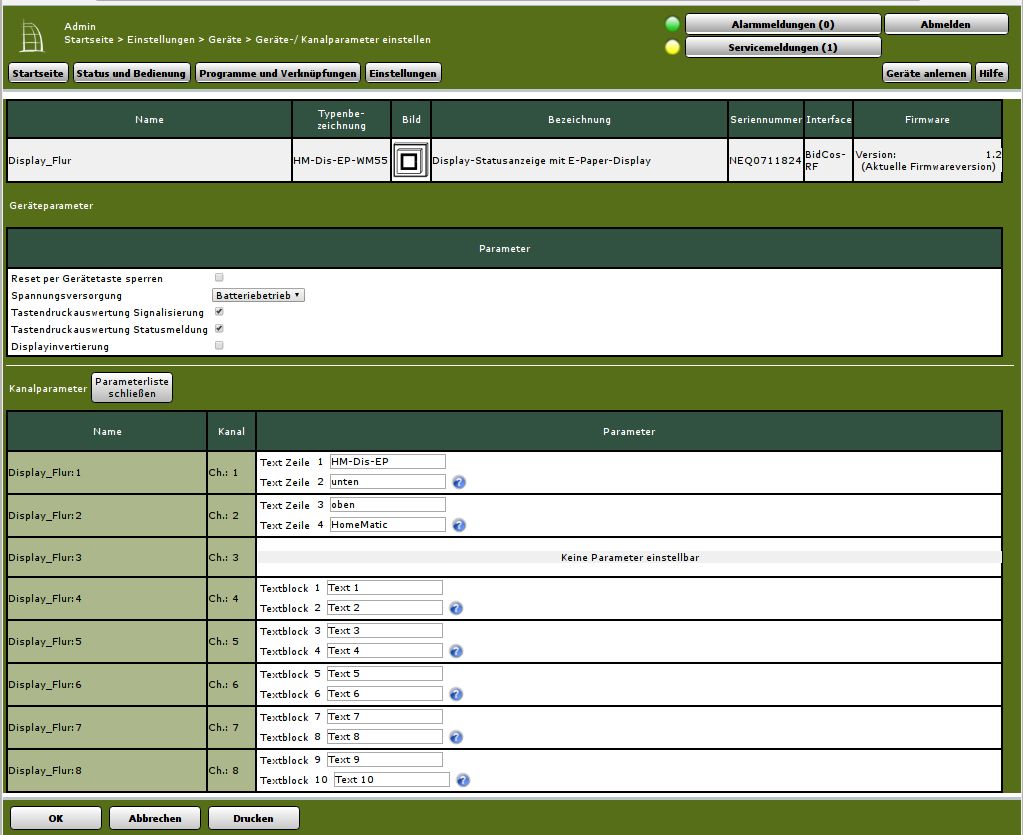Open help icon beside Text Zeile 4
This screenshot has height=835, width=1023.
[x=459, y=525]
